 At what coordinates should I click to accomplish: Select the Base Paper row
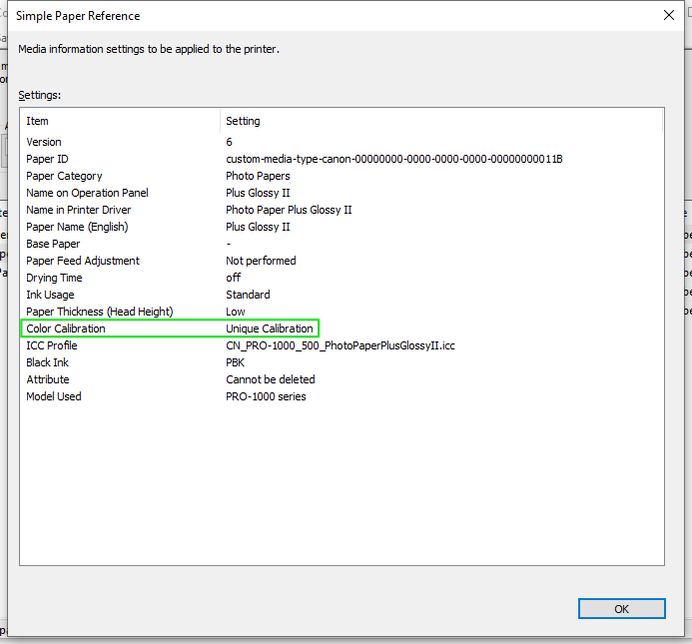click(342, 244)
